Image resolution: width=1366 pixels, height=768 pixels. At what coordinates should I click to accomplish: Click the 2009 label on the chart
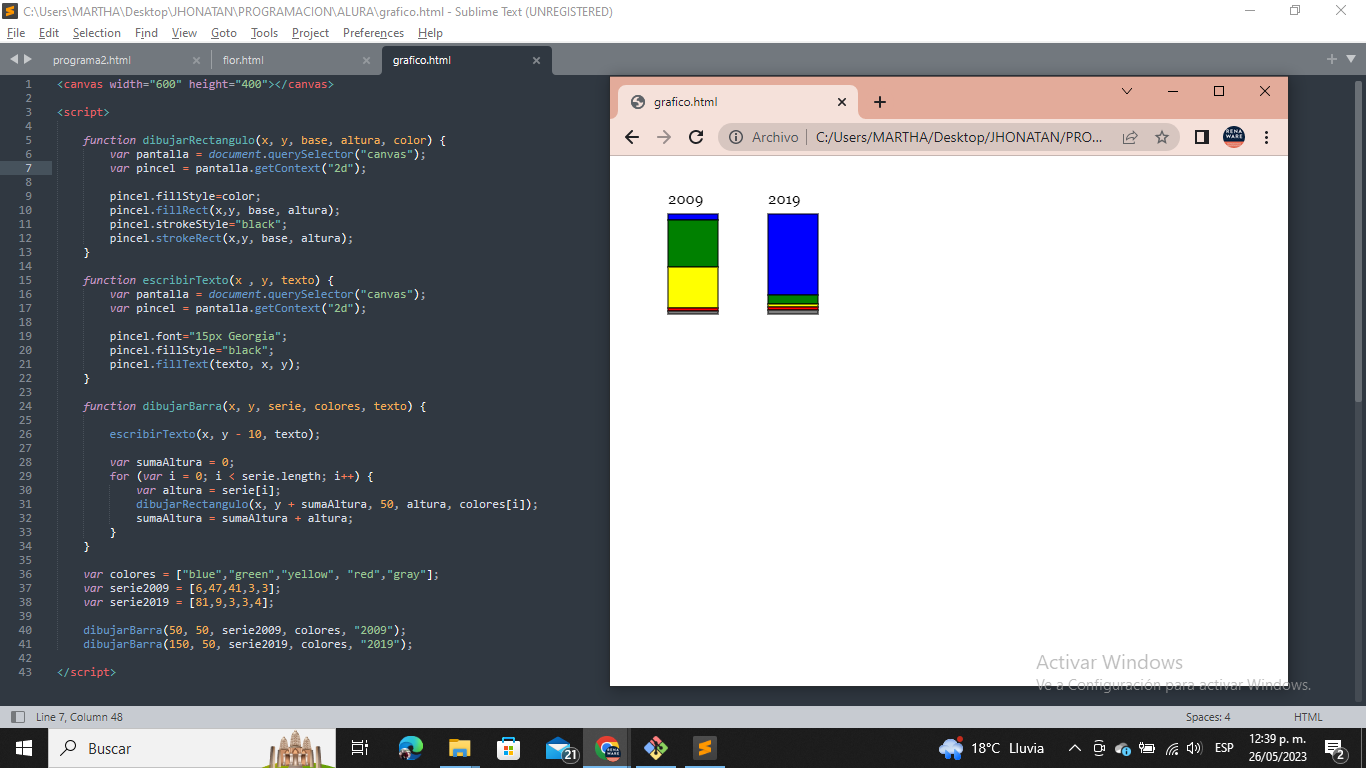pos(685,200)
